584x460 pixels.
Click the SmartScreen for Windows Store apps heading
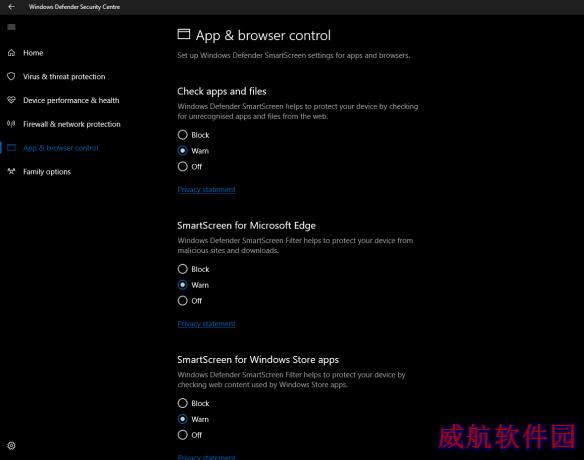click(x=258, y=360)
